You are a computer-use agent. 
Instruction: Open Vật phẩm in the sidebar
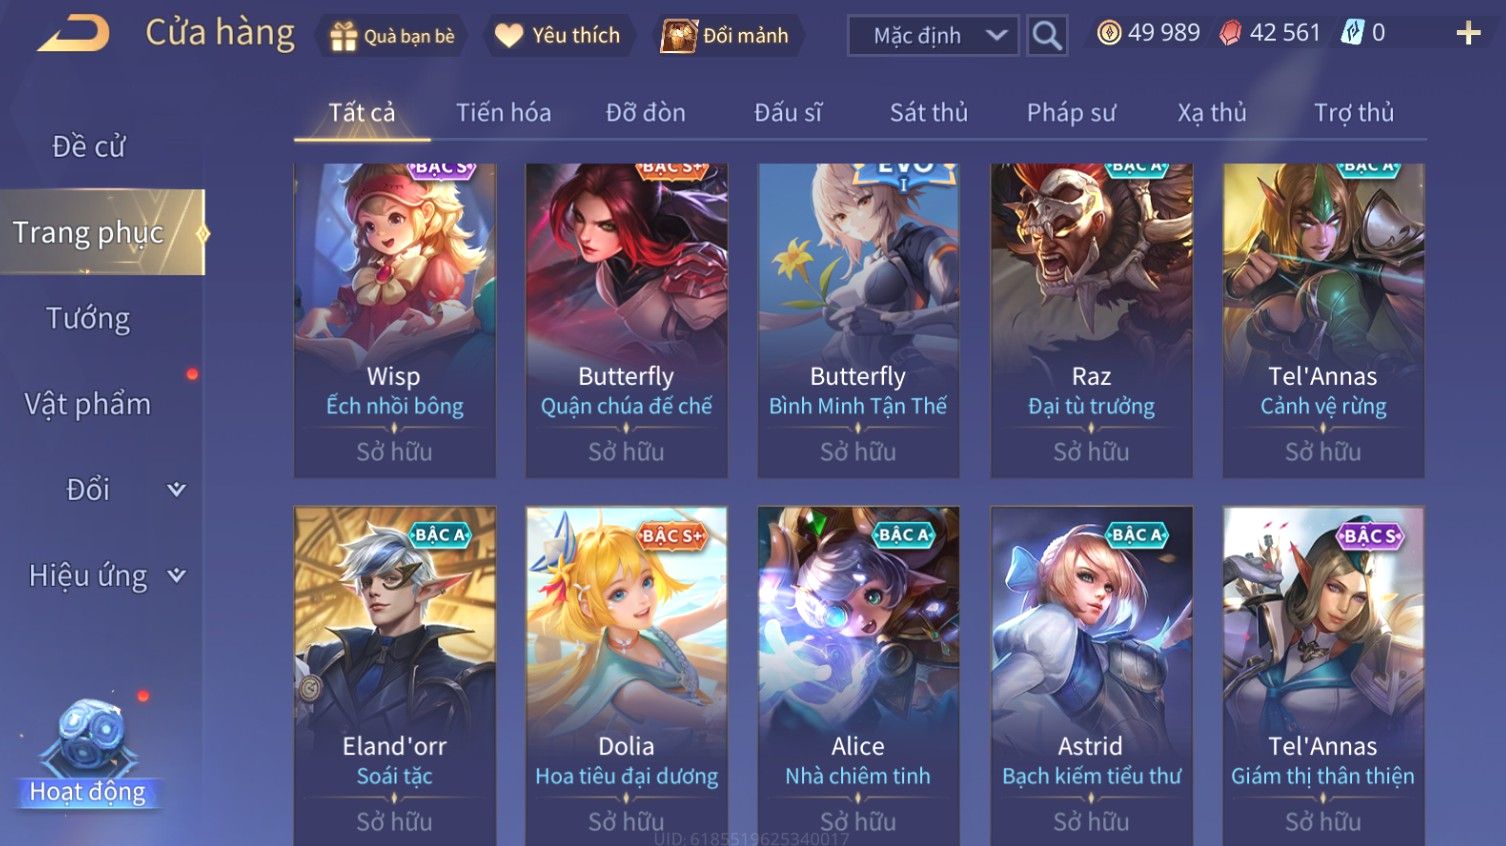pyautogui.click(x=88, y=404)
